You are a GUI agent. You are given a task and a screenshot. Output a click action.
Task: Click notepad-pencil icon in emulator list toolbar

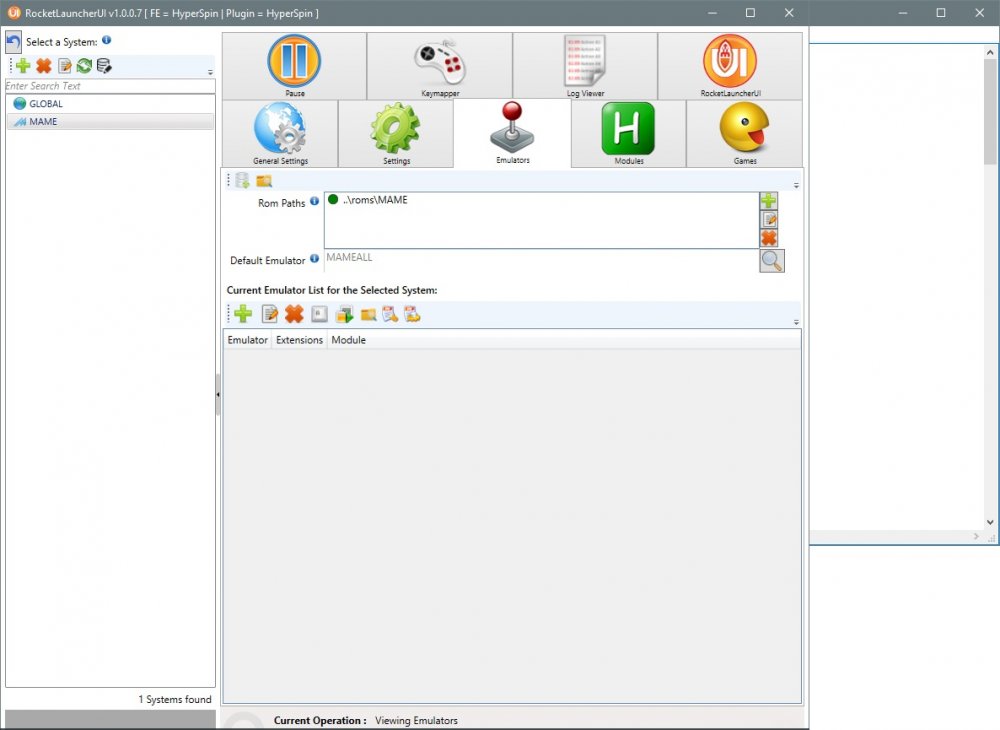pos(269,314)
